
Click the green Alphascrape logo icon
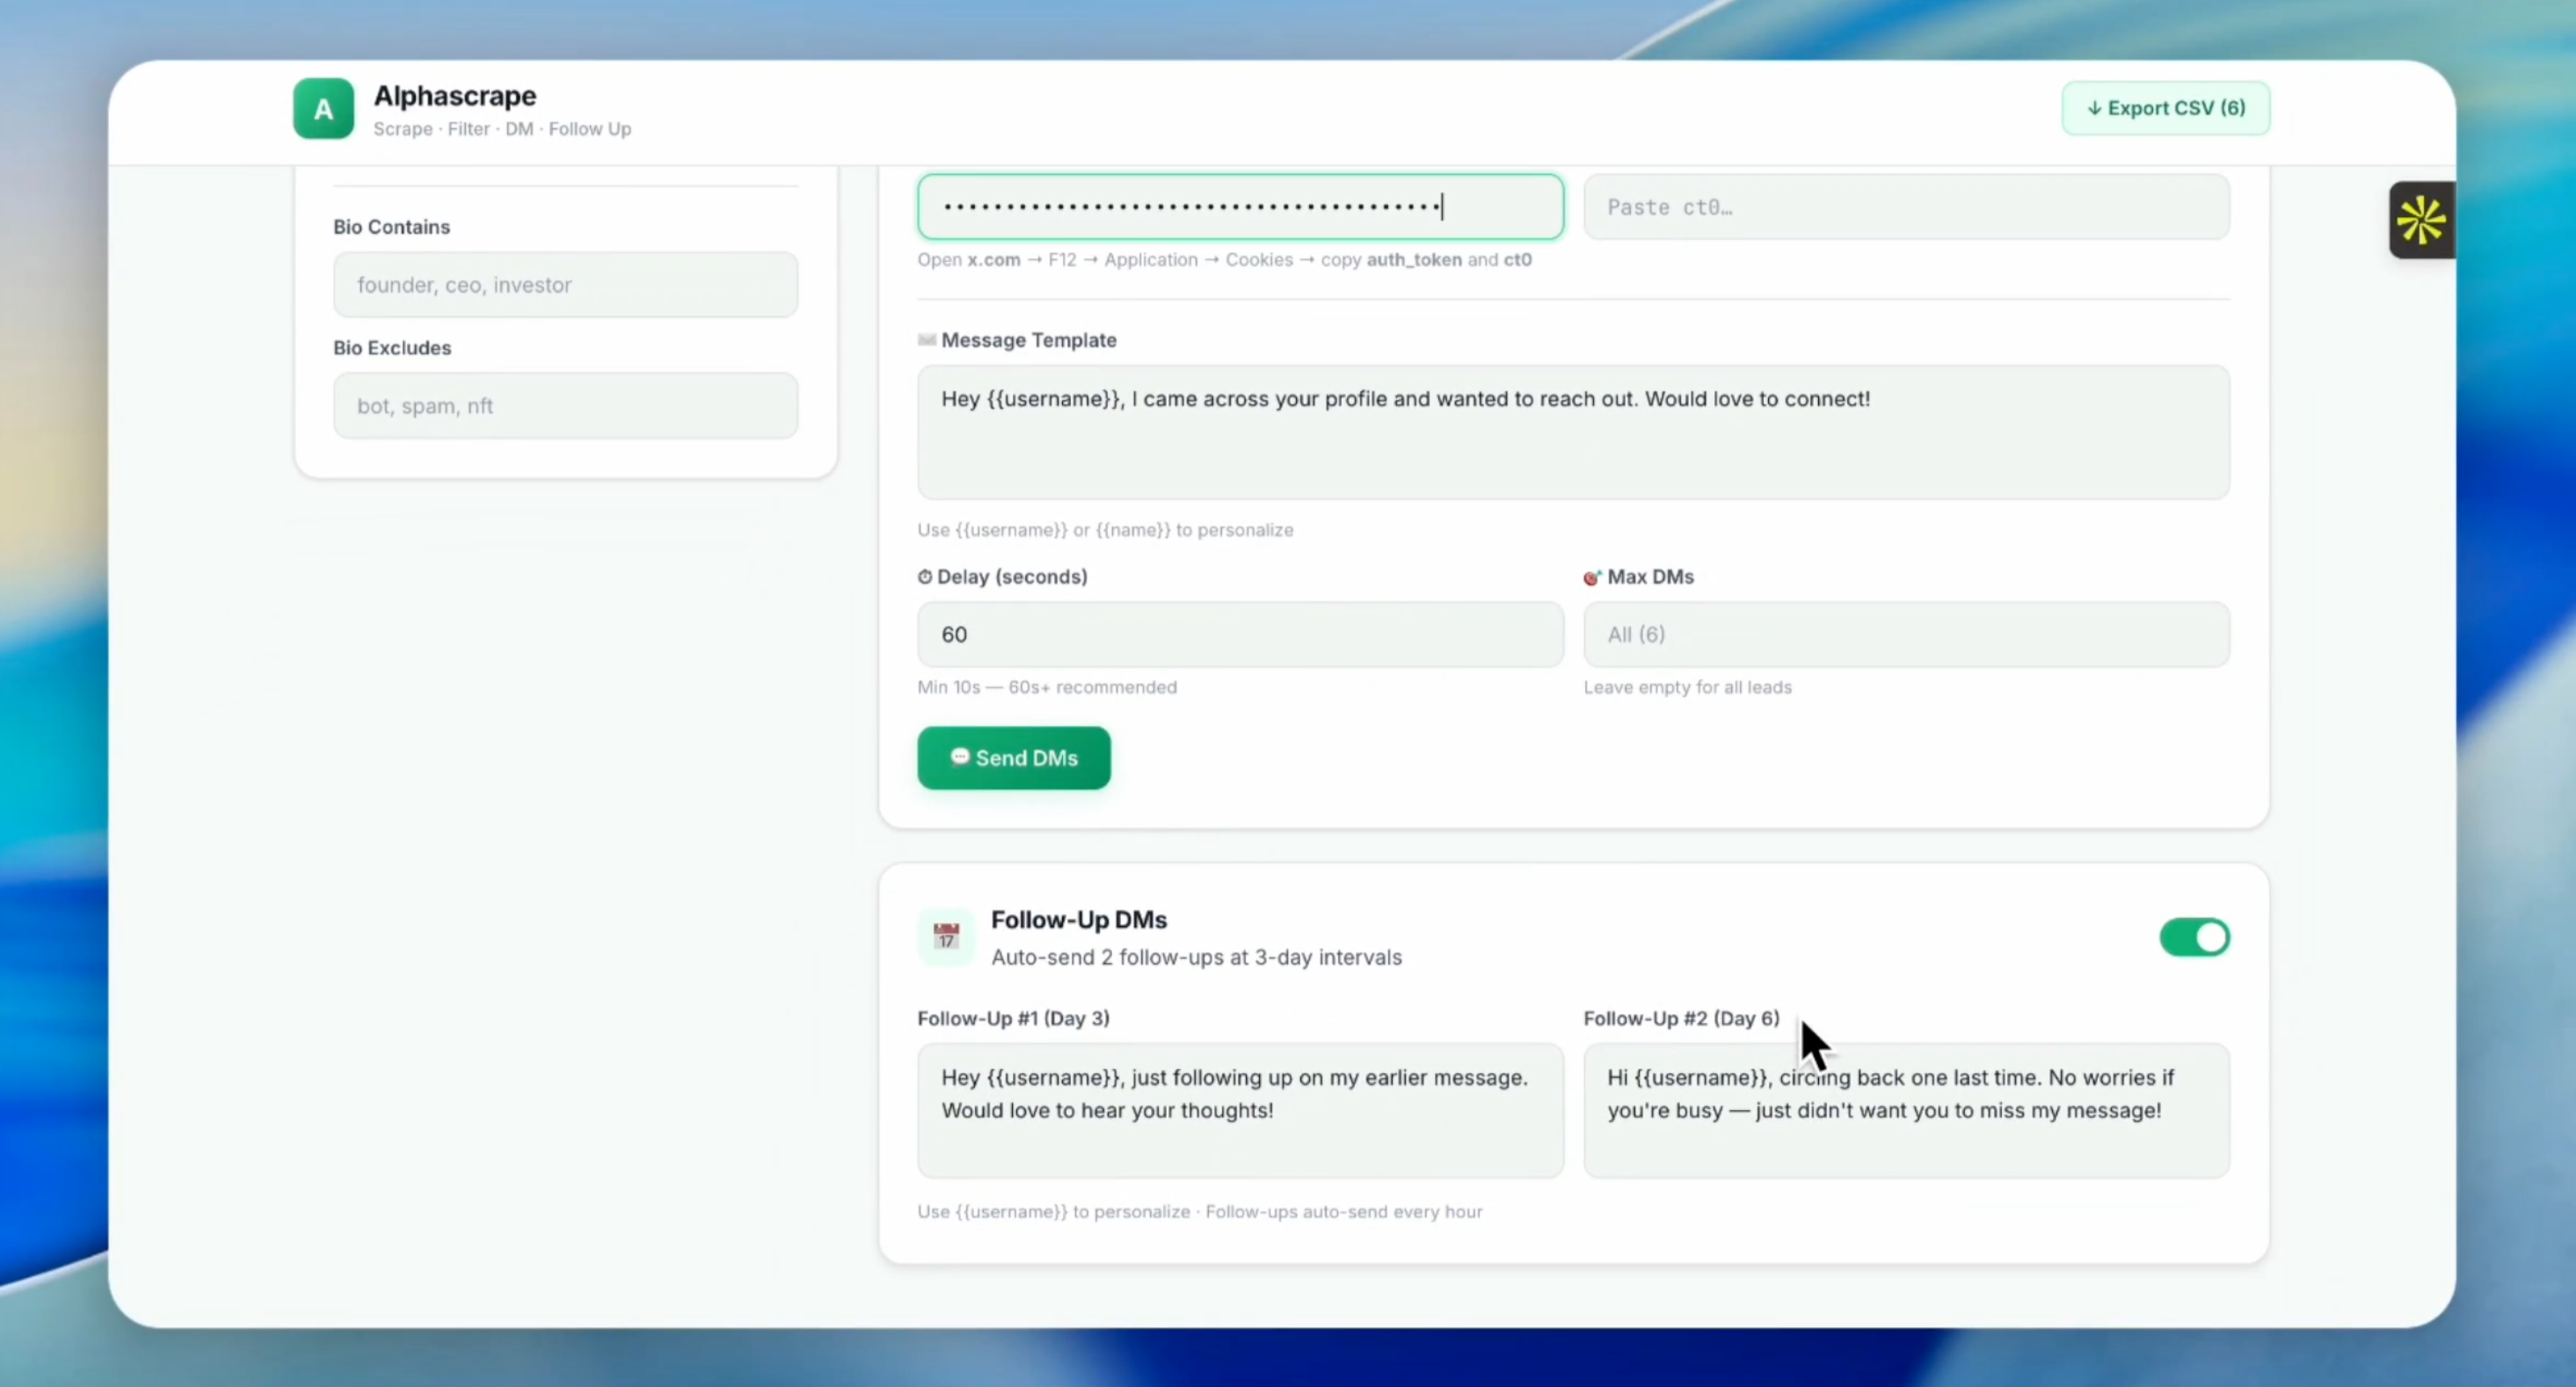point(323,108)
